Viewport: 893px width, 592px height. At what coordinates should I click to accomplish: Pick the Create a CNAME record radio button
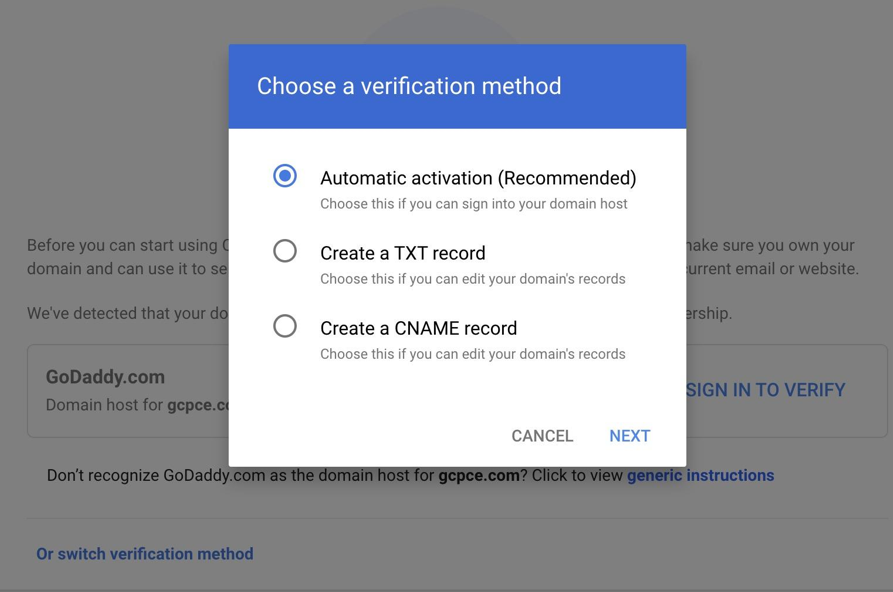click(285, 326)
